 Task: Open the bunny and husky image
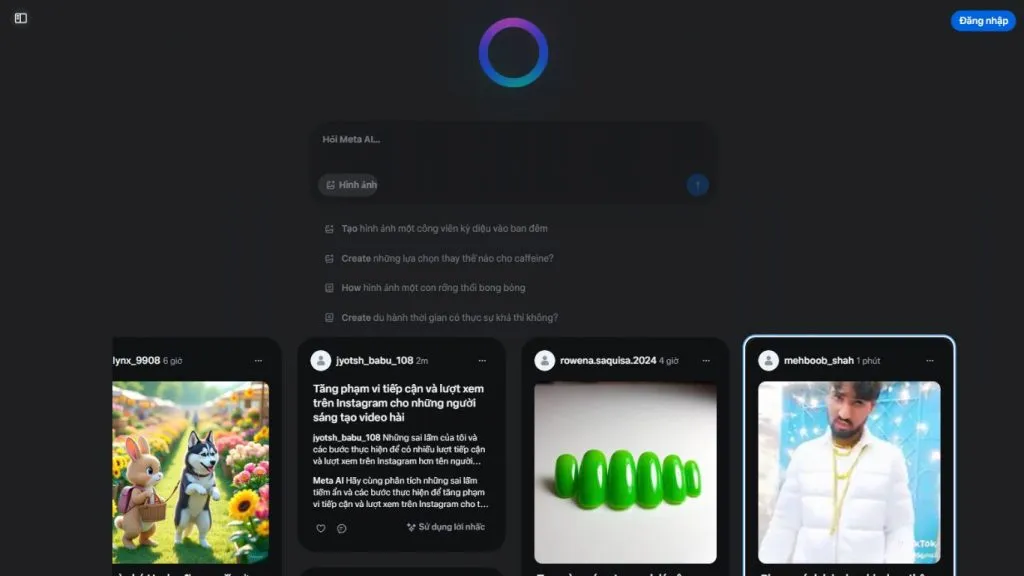point(191,472)
